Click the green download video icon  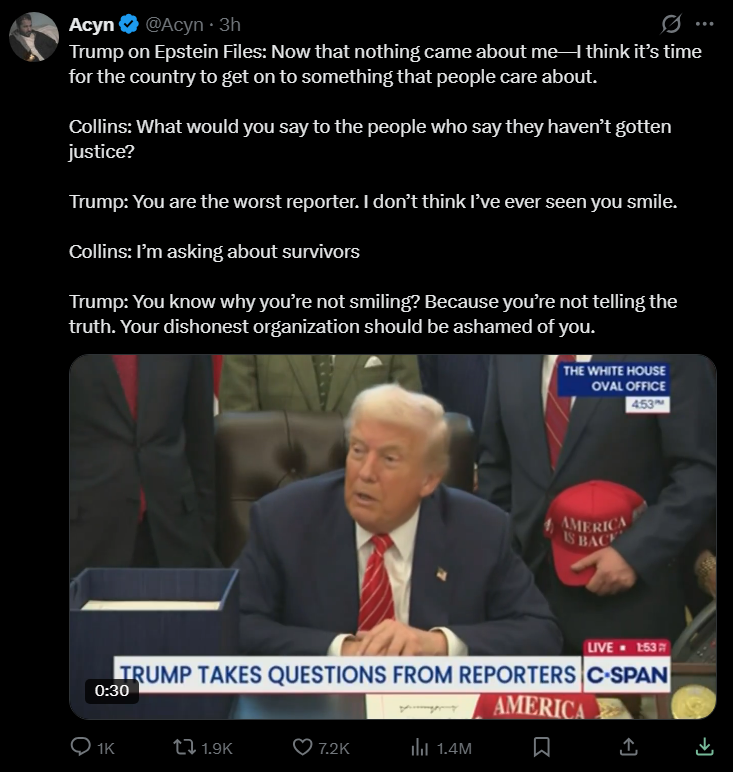(x=704, y=747)
